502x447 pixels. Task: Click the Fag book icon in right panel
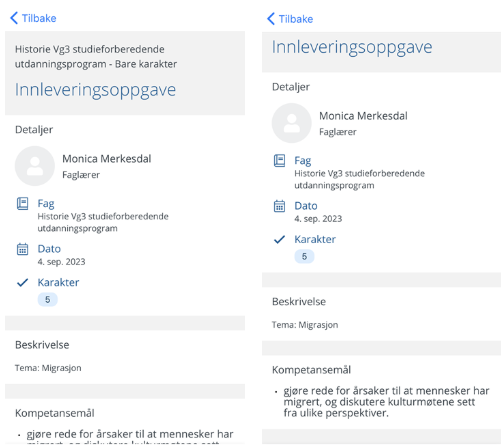click(279, 161)
